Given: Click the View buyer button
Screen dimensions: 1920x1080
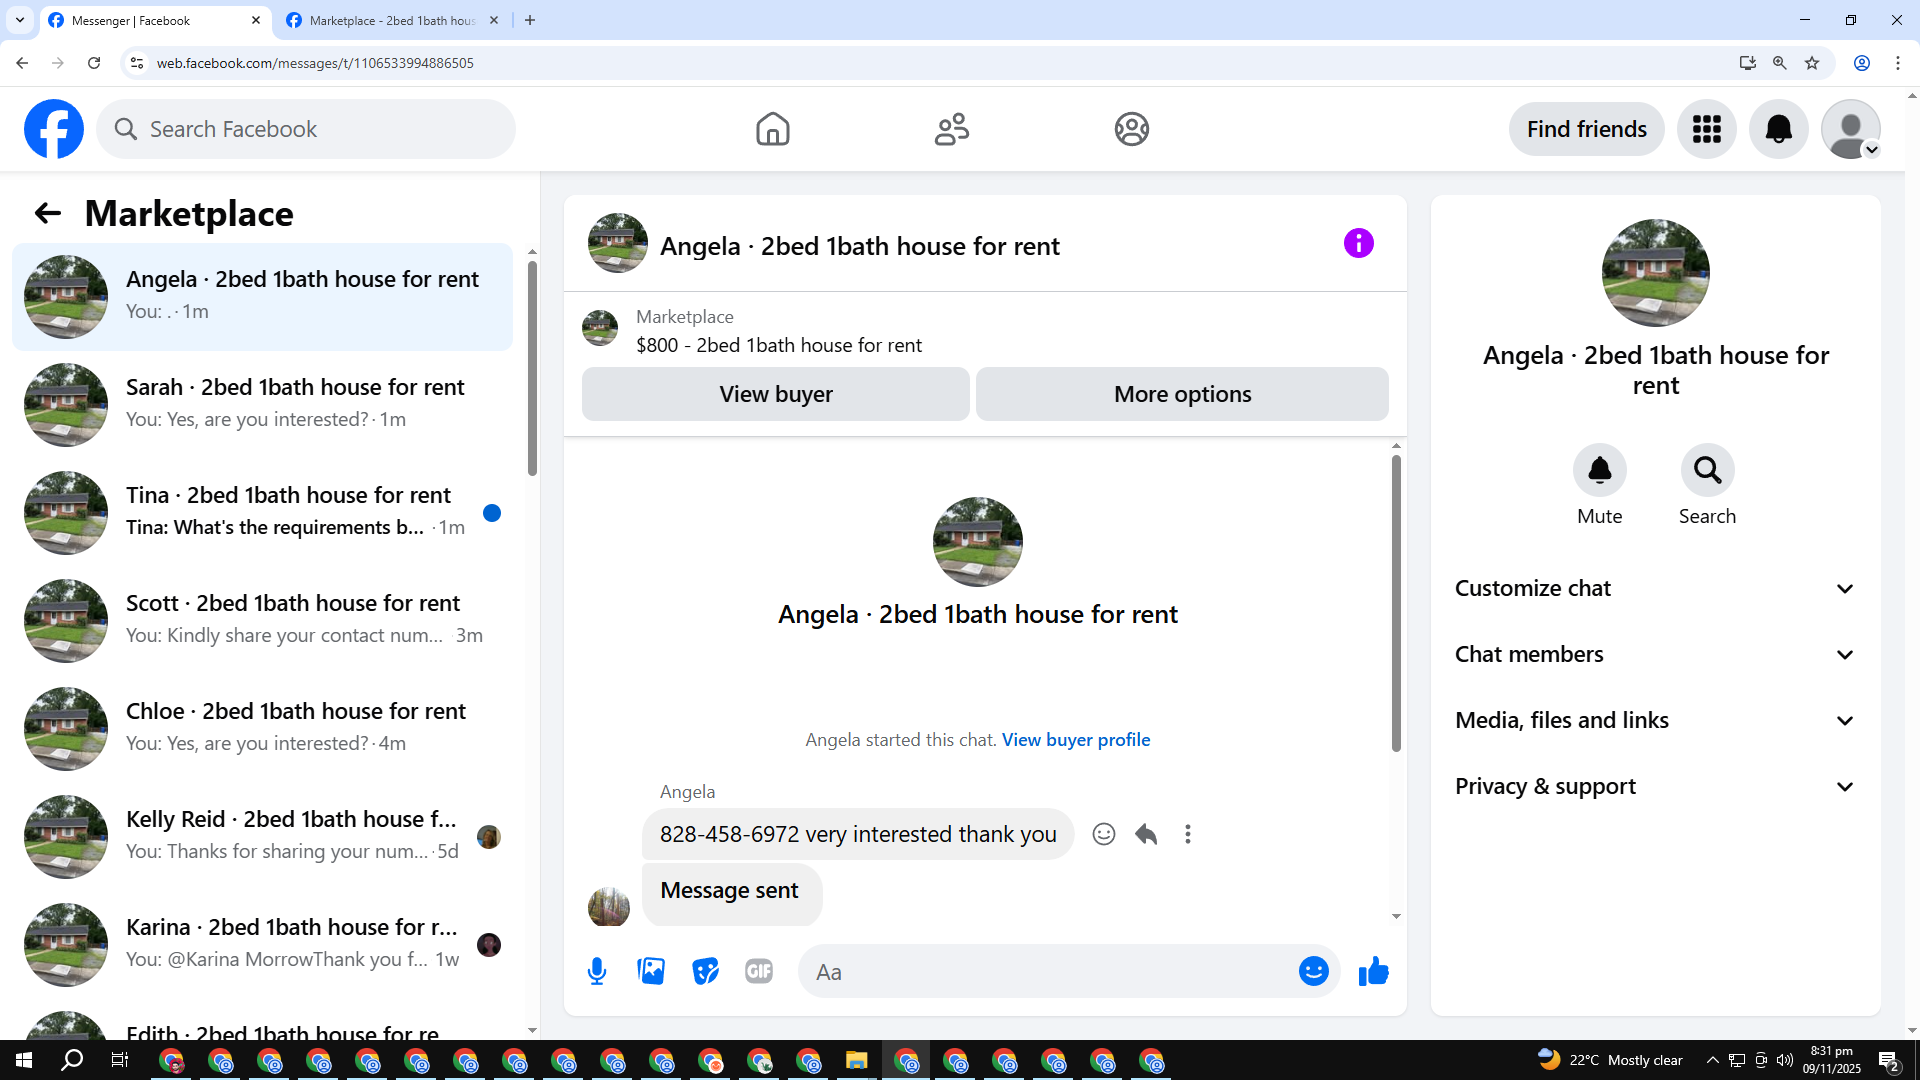Looking at the screenshot, I should point(776,394).
